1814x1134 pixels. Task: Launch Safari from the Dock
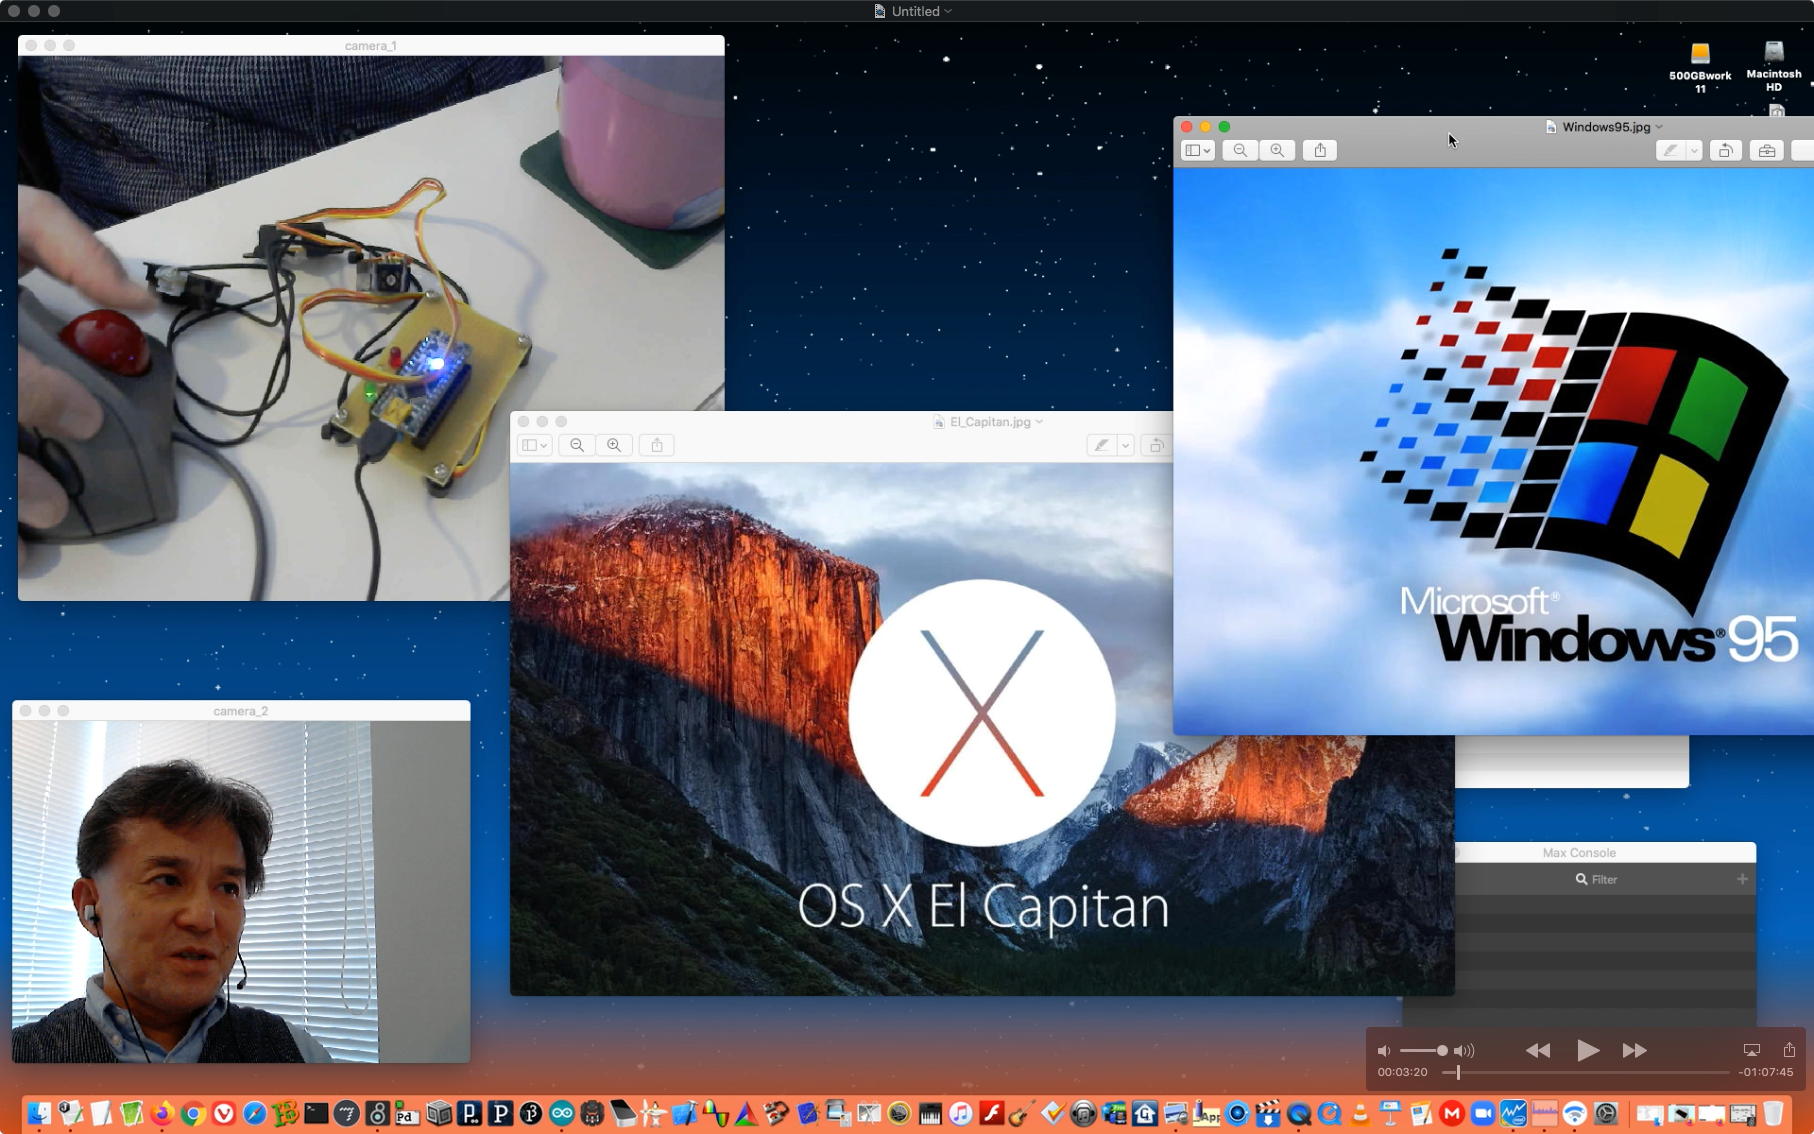pos(255,1113)
